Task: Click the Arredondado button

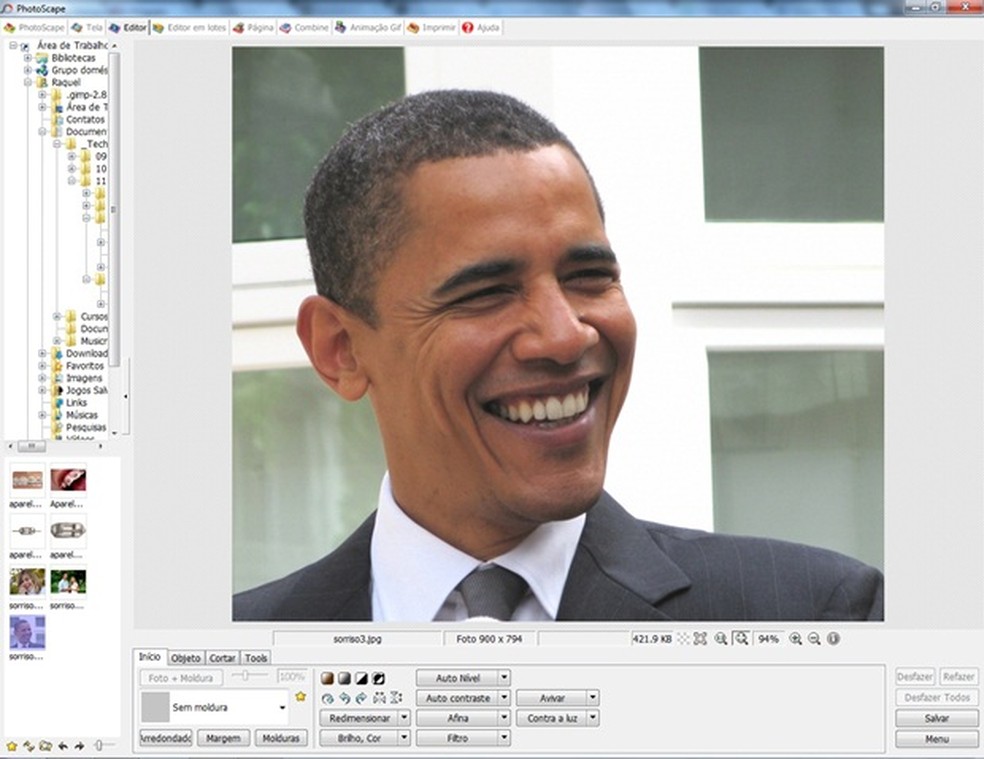Action: [166, 738]
